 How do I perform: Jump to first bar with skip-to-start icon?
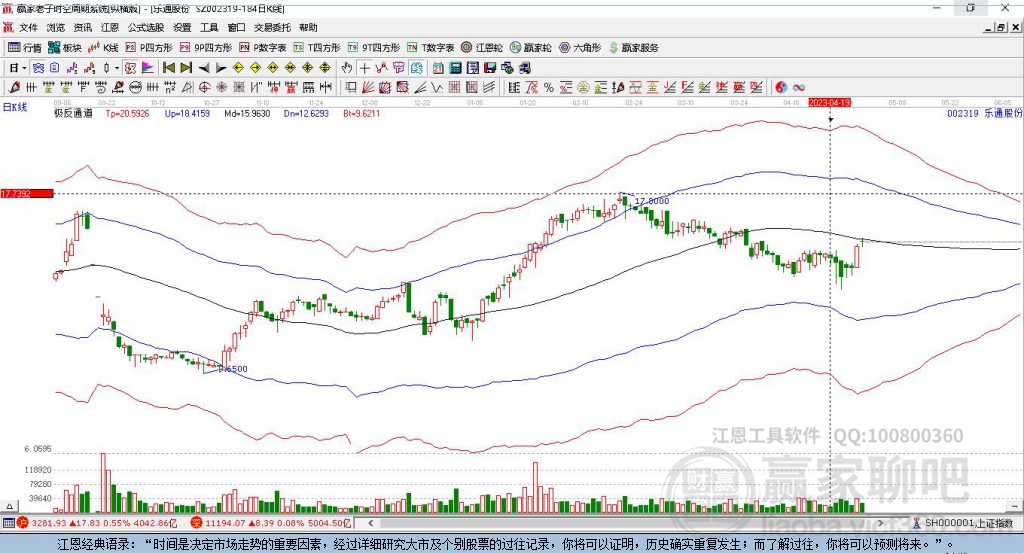coord(169,68)
